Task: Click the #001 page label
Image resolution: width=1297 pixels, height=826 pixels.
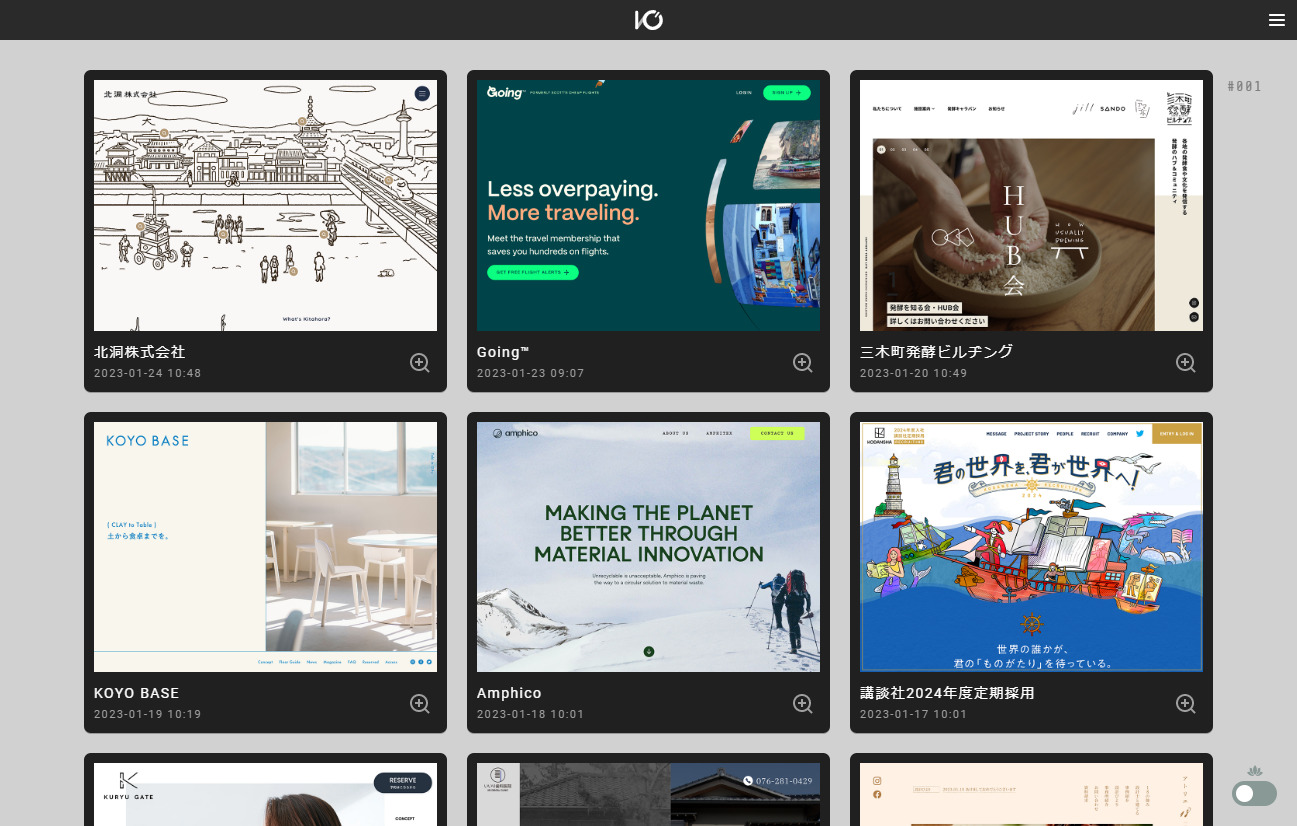Action: tap(1244, 86)
